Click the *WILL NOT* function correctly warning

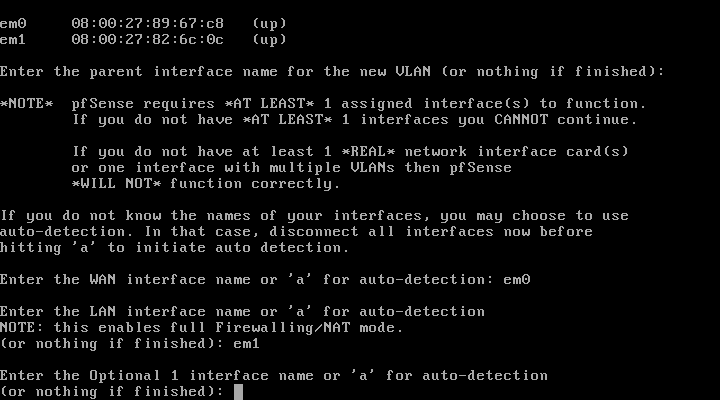click(x=206, y=184)
